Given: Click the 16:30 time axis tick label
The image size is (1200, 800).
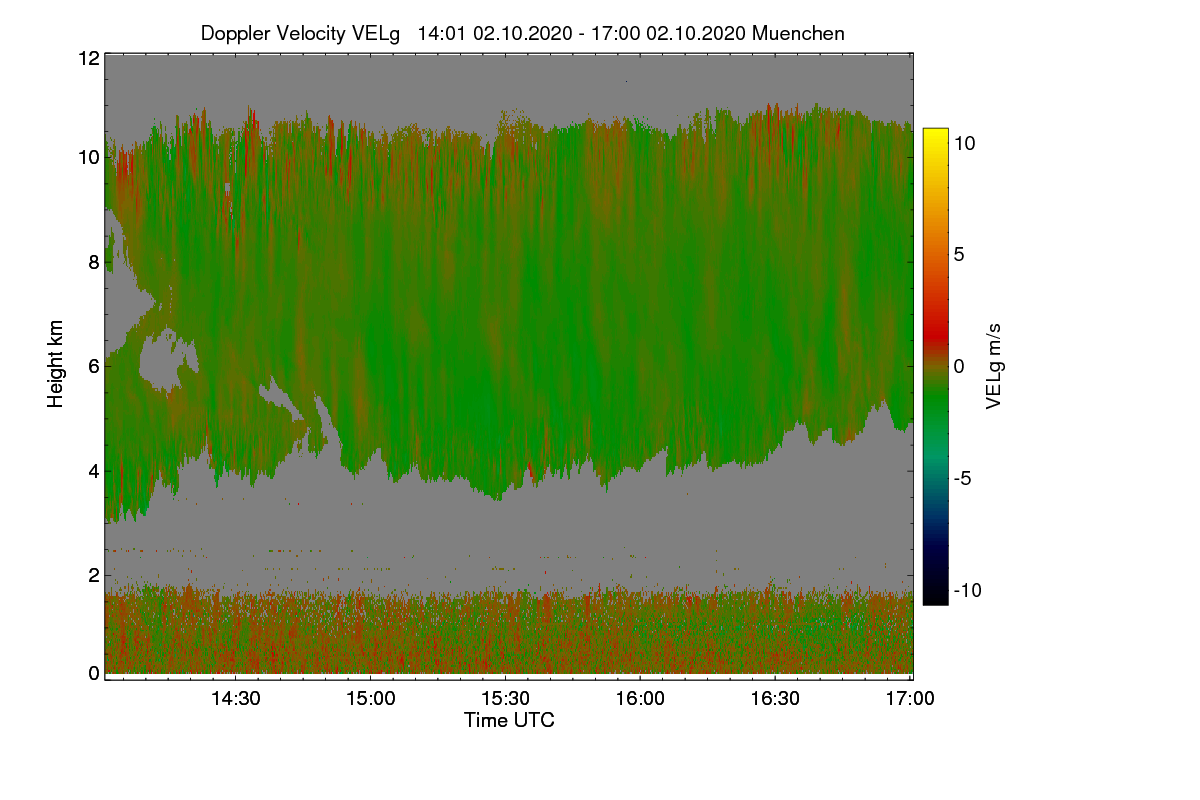Looking at the screenshot, I should [775, 699].
